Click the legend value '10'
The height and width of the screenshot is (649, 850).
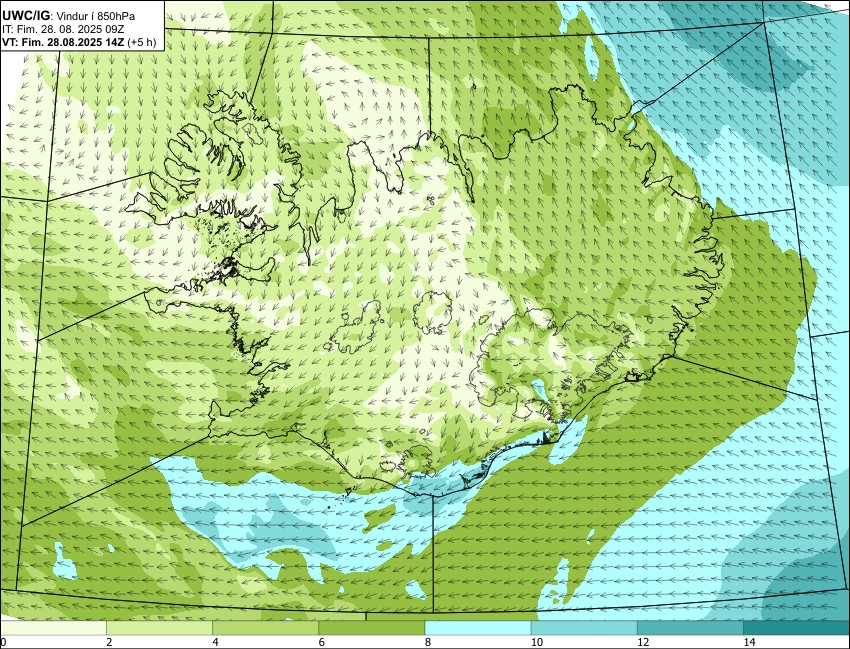coord(536,642)
